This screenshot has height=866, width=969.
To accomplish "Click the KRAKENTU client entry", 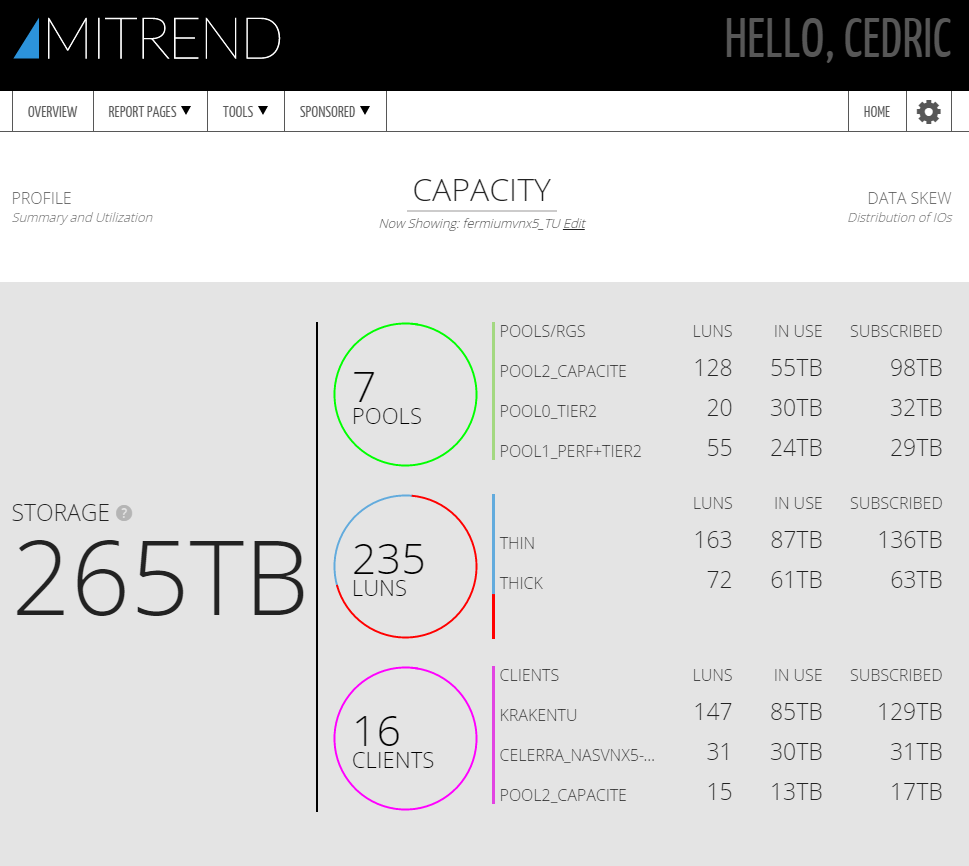I will (538, 715).
